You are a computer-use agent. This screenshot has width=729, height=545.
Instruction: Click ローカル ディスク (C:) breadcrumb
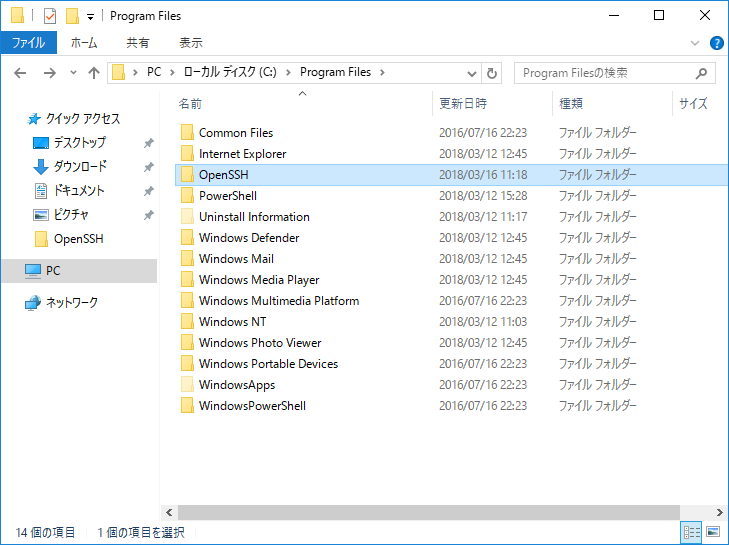230,72
